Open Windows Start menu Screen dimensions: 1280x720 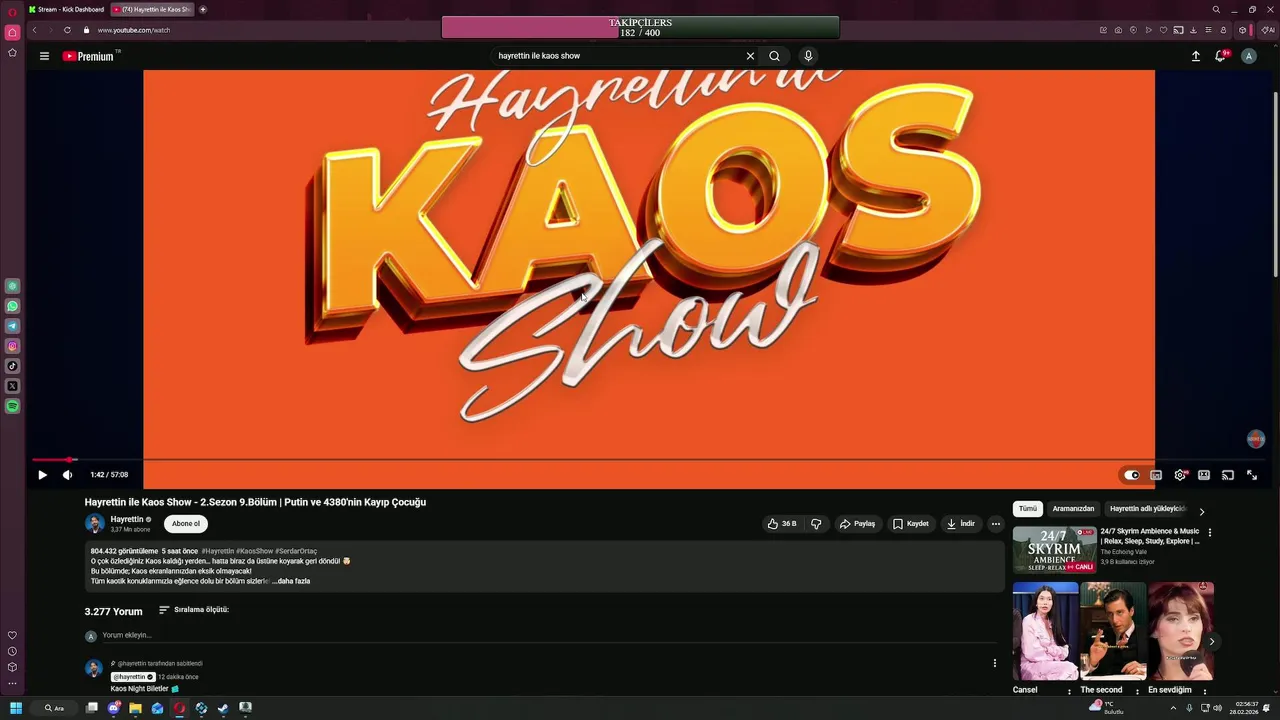tap(16, 708)
